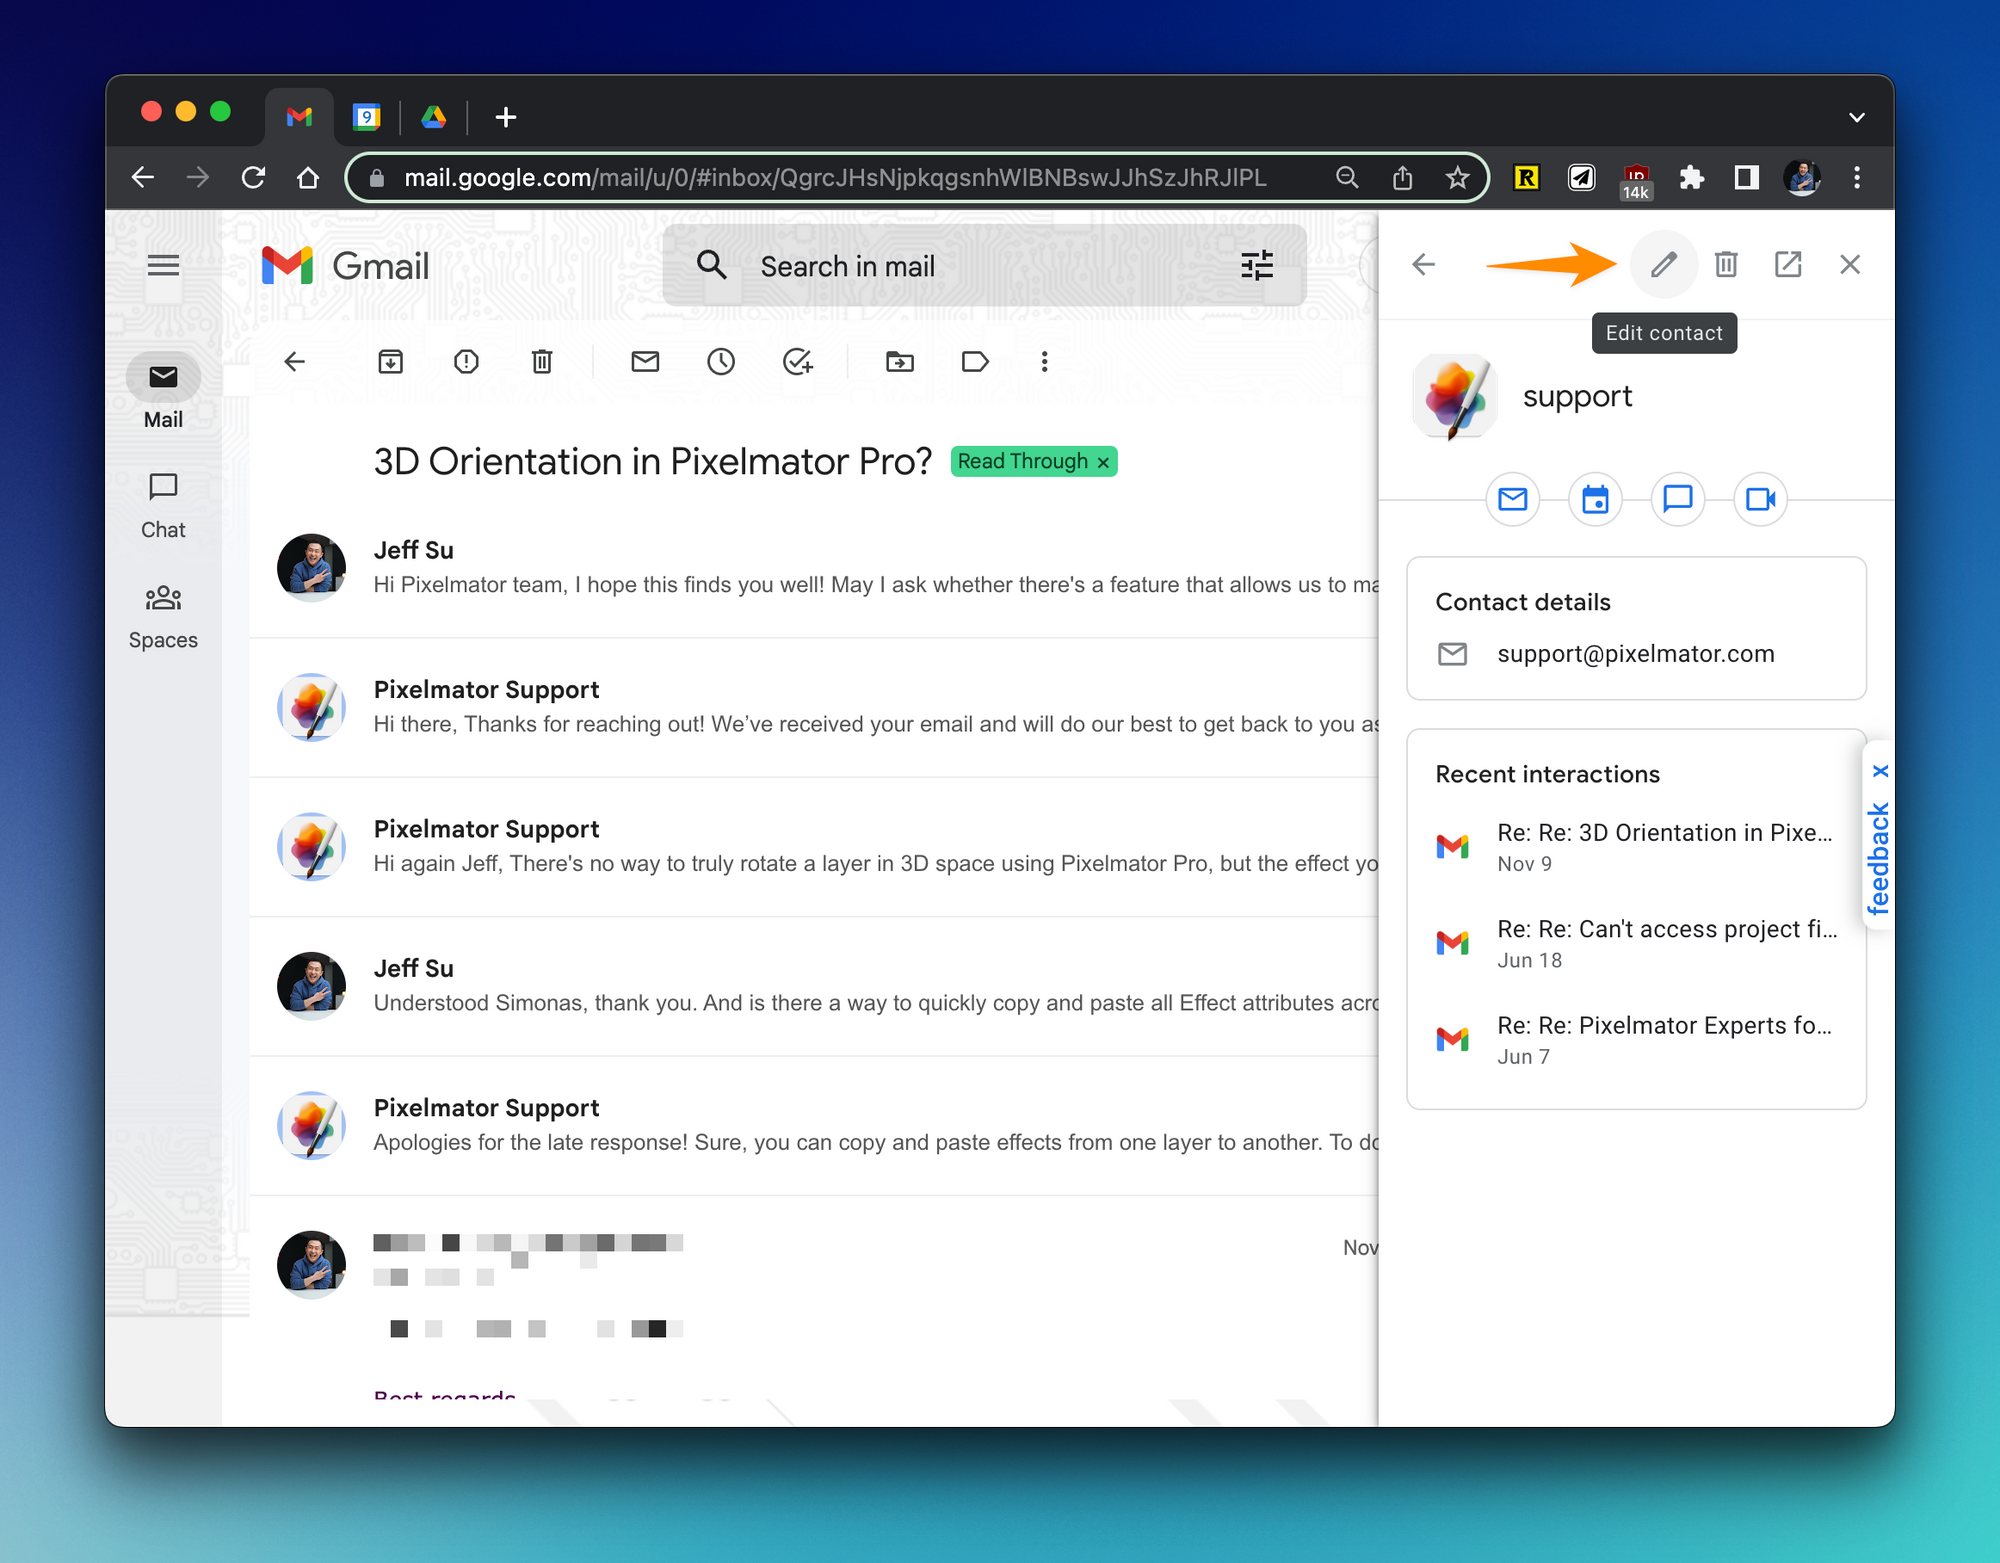The height and width of the screenshot is (1563, 2000).
Task: Open 'Re: Re: 3D Orientation in Pixe...' interaction
Action: point(1636,847)
